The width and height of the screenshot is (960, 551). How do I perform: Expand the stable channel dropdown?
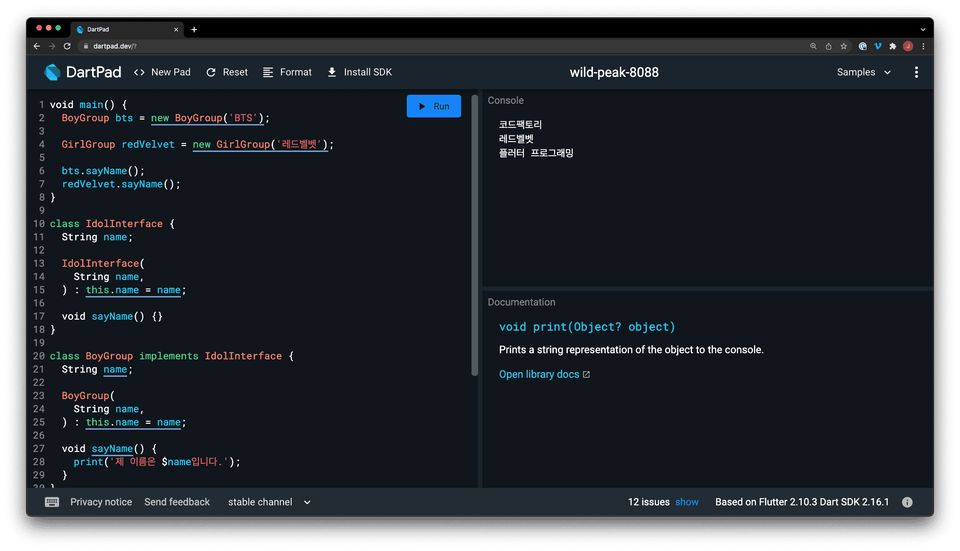tap(269, 502)
